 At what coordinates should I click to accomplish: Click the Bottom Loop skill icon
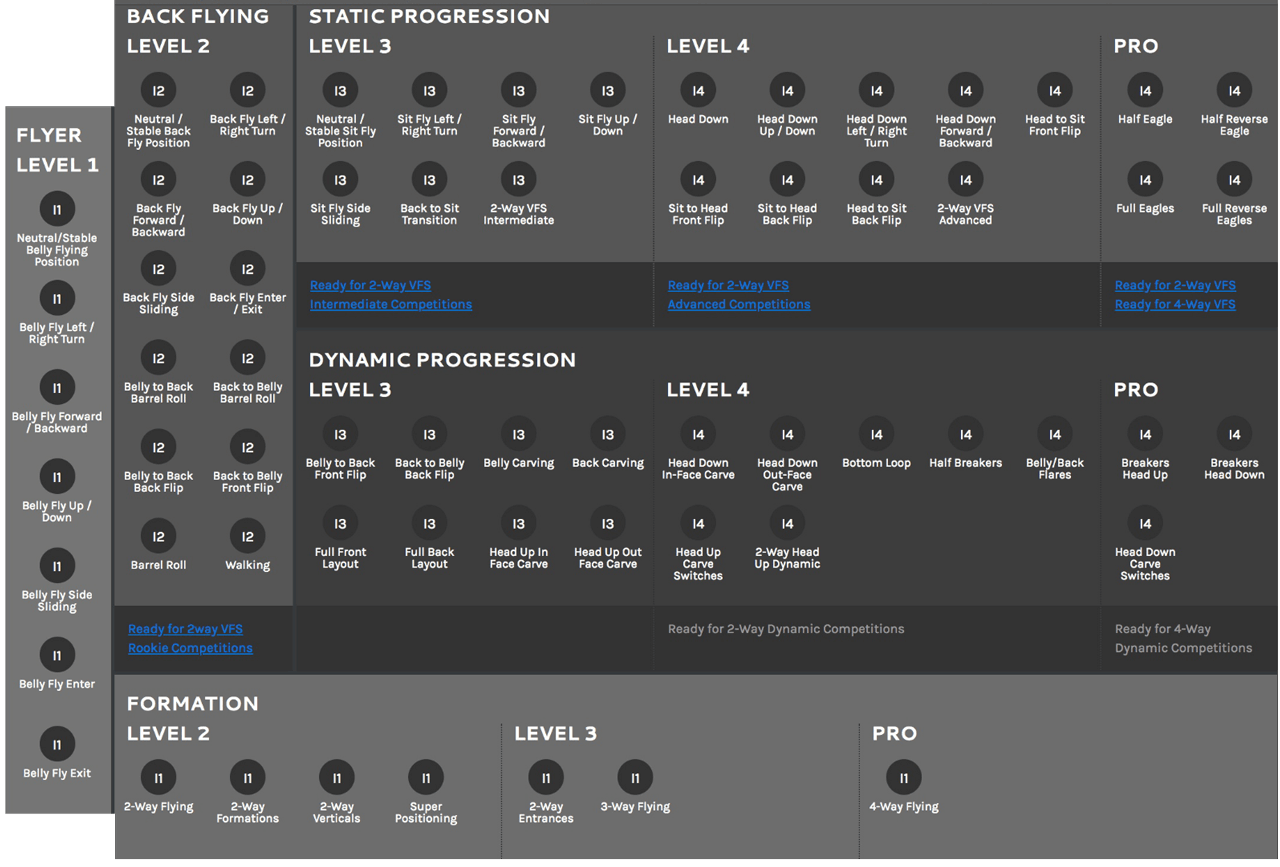pyautogui.click(x=876, y=435)
